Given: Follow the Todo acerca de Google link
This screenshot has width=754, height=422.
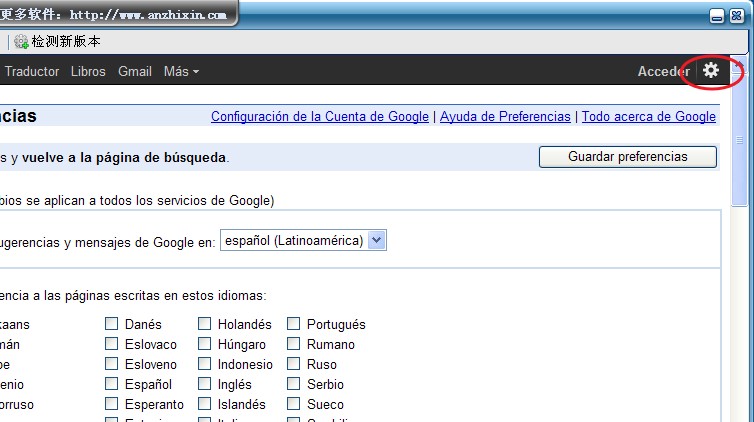Looking at the screenshot, I should (648, 116).
